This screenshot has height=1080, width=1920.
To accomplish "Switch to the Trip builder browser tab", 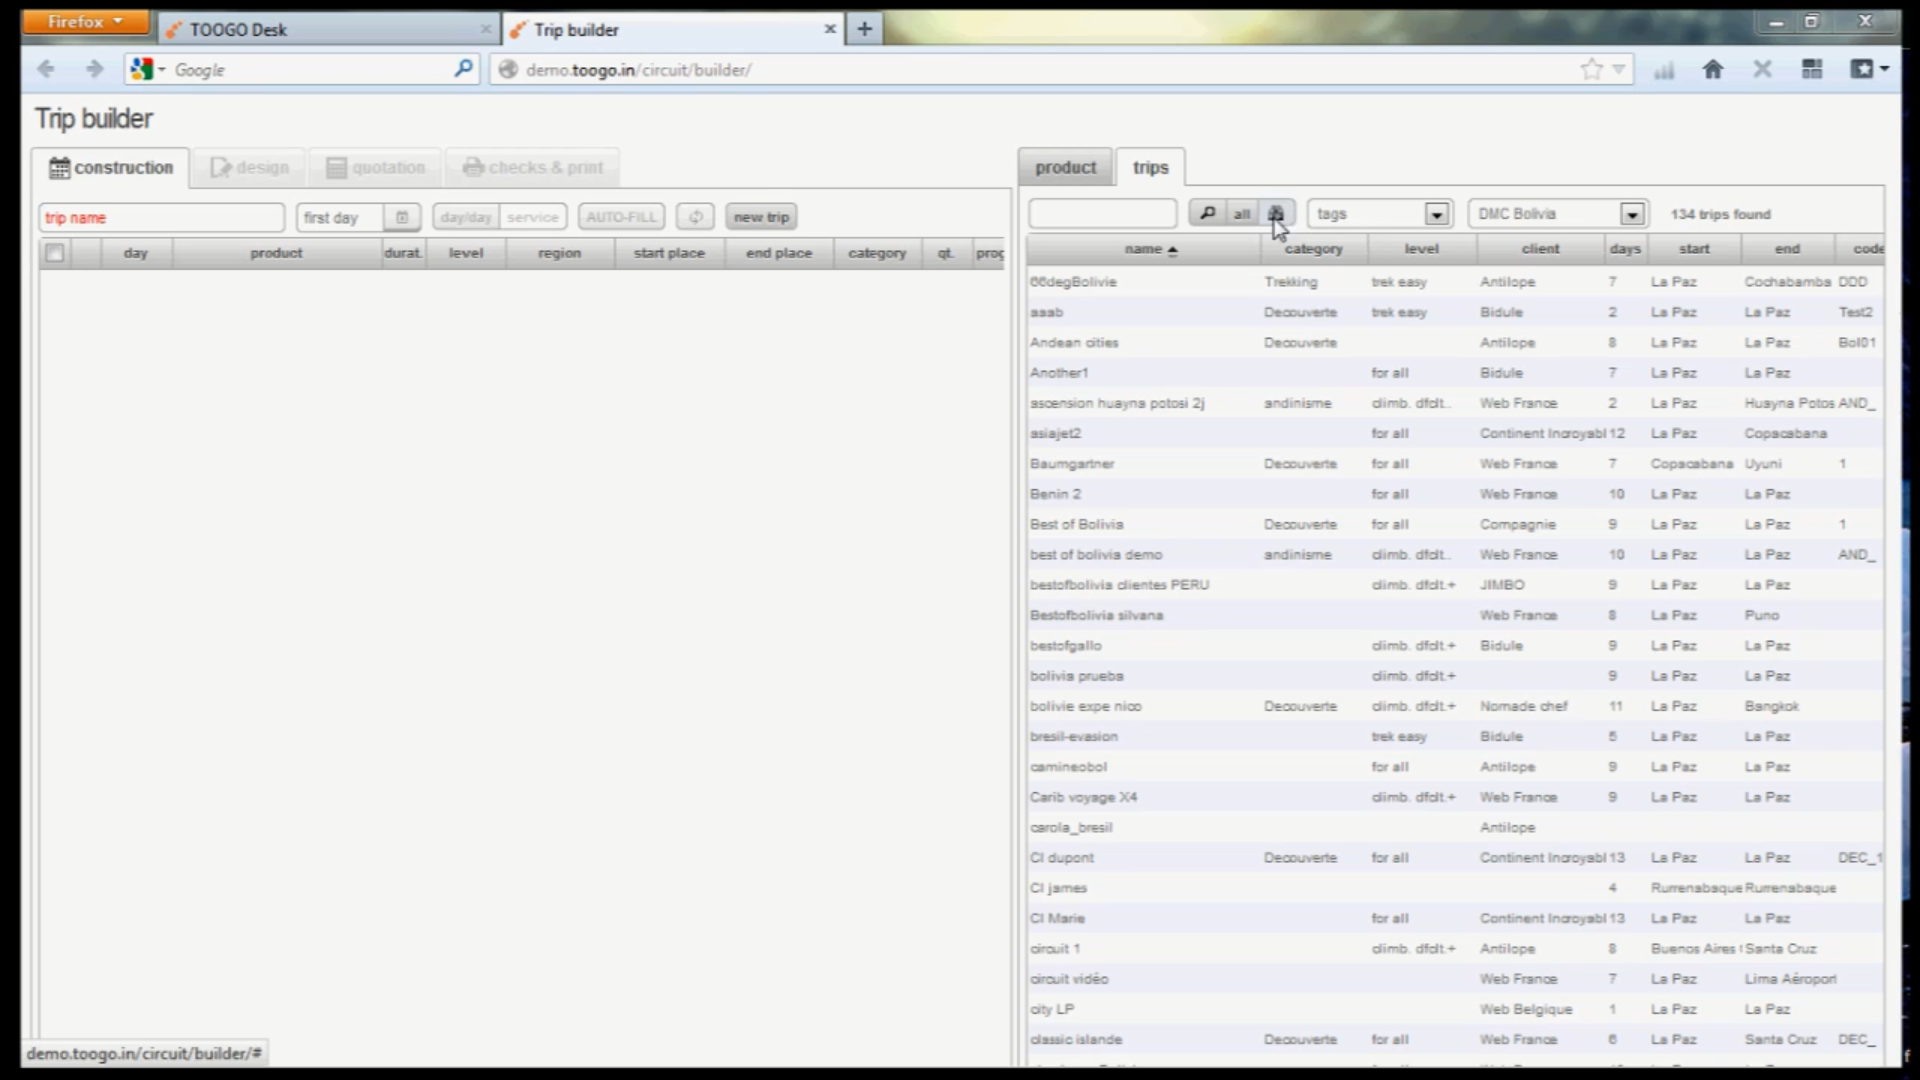I will (x=670, y=29).
